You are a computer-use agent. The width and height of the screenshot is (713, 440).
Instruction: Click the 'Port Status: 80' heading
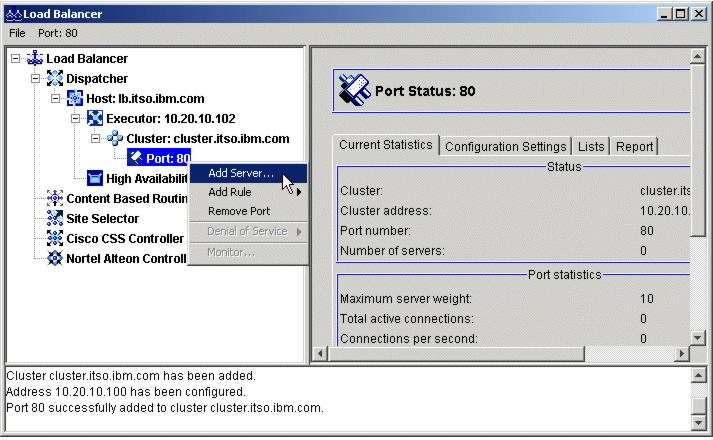point(425,91)
